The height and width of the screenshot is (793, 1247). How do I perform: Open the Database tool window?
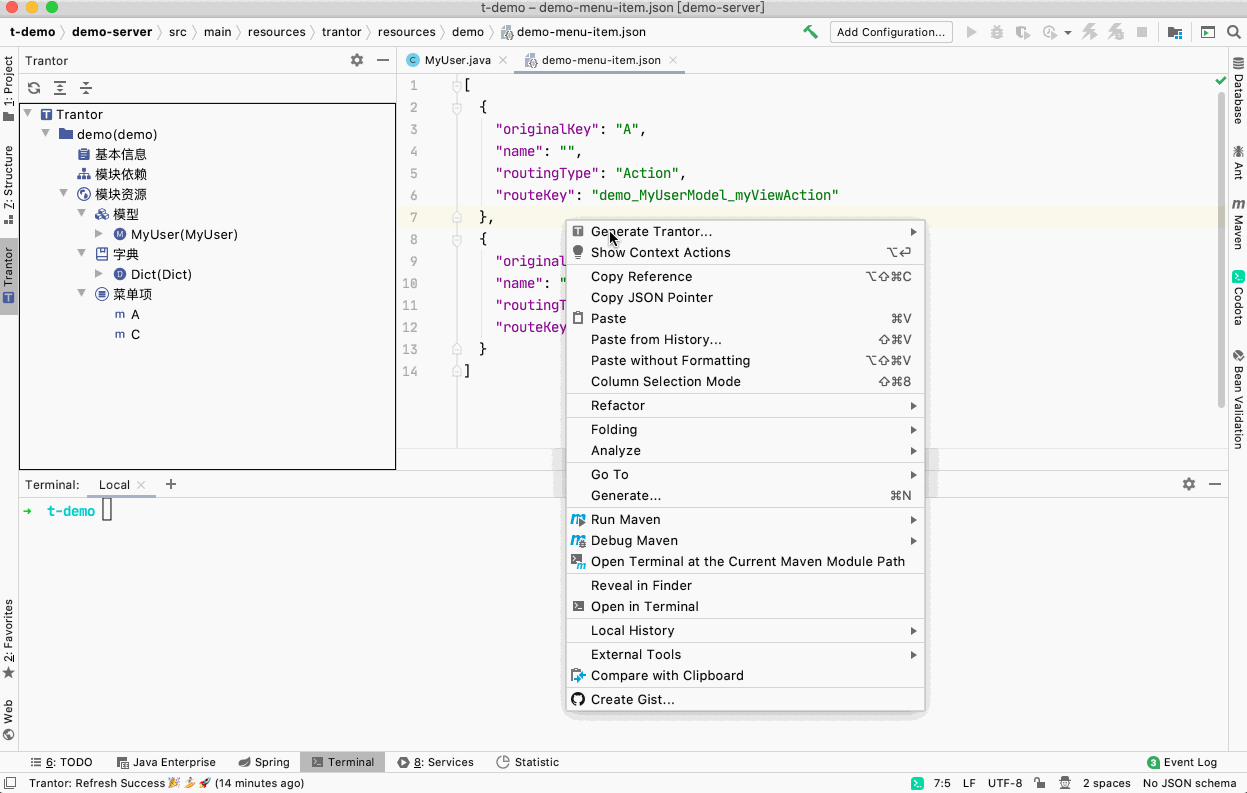(1238, 91)
